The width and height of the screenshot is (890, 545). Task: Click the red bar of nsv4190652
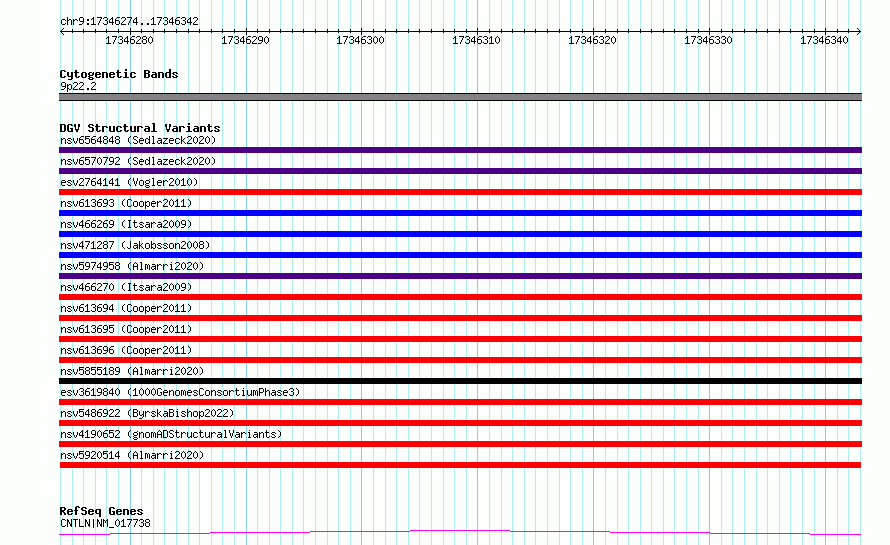tap(460, 444)
